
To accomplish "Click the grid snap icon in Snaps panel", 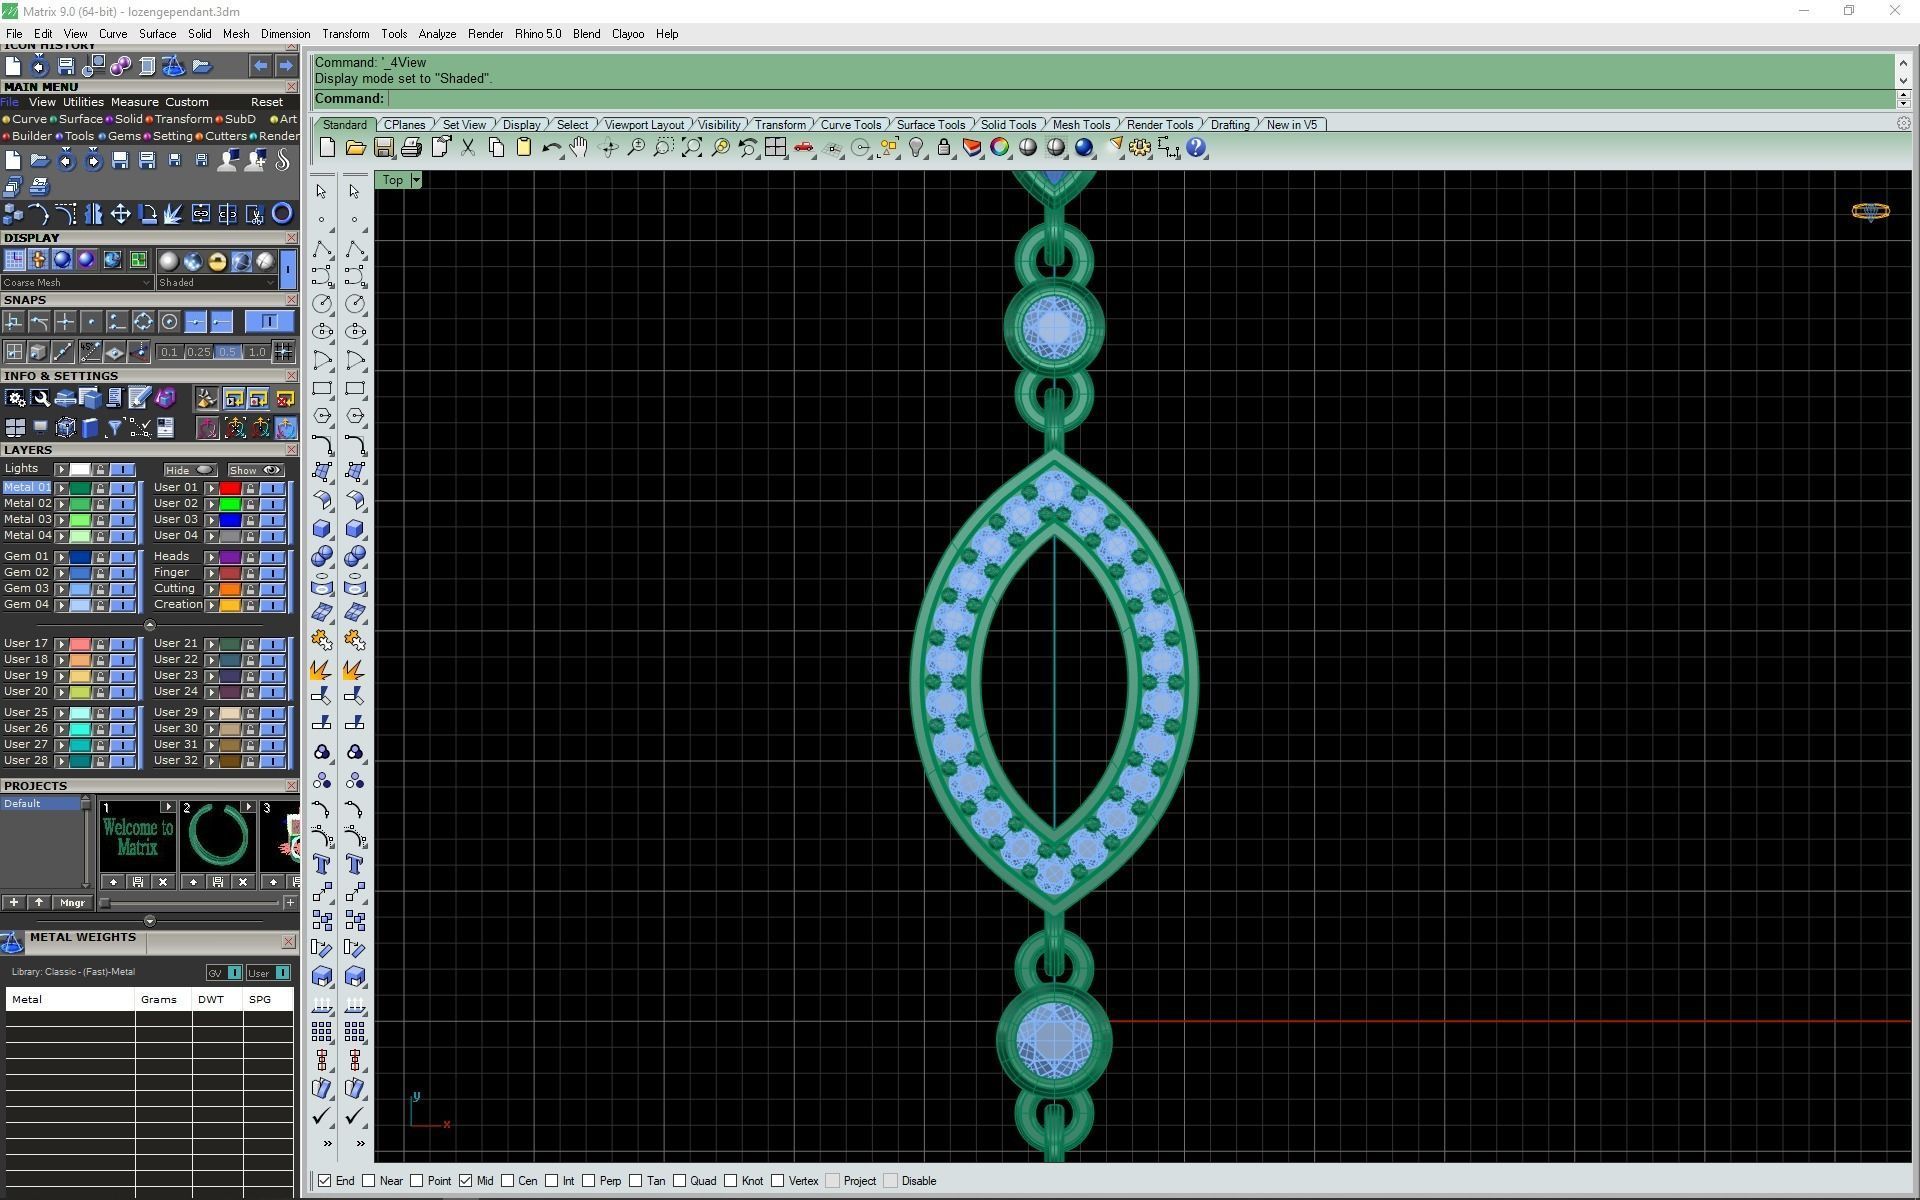I will coord(283,352).
